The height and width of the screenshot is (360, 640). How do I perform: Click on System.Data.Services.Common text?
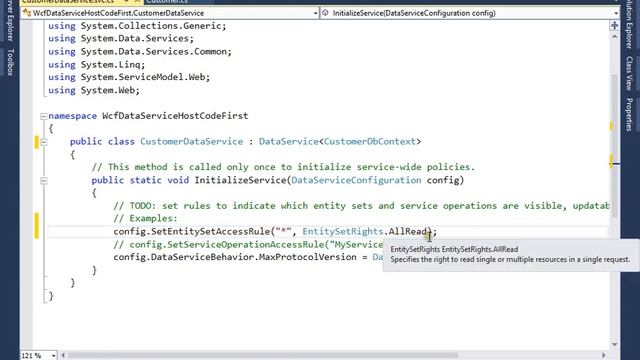(156, 52)
